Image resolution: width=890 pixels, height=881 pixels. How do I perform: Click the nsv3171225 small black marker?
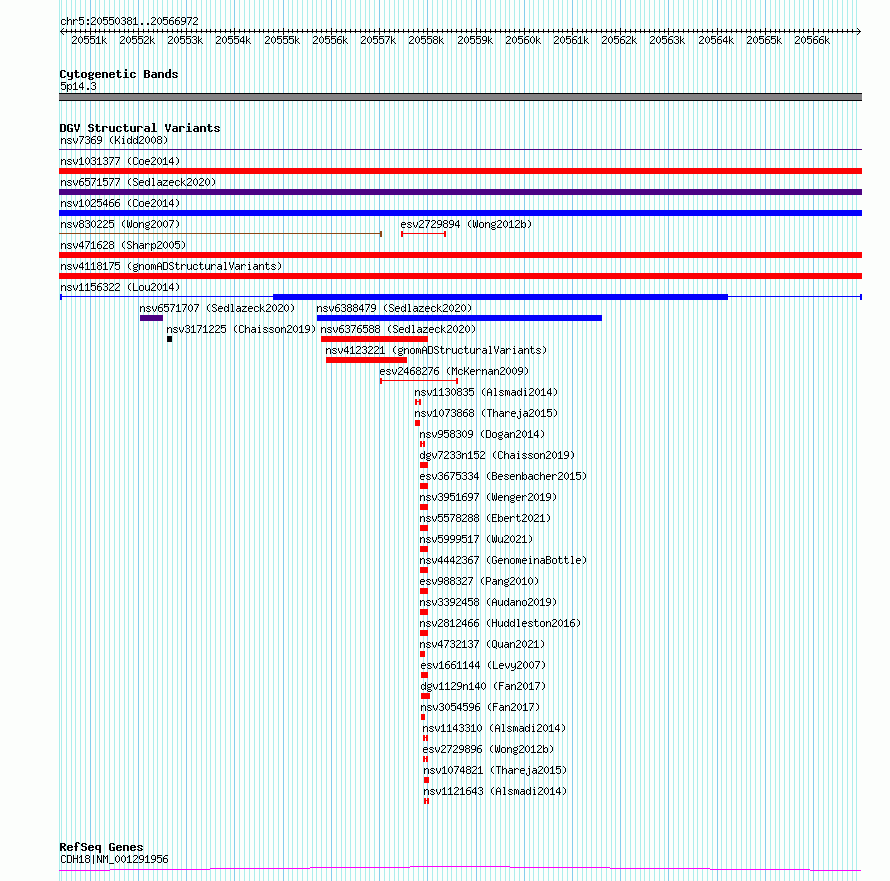click(170, 339)
